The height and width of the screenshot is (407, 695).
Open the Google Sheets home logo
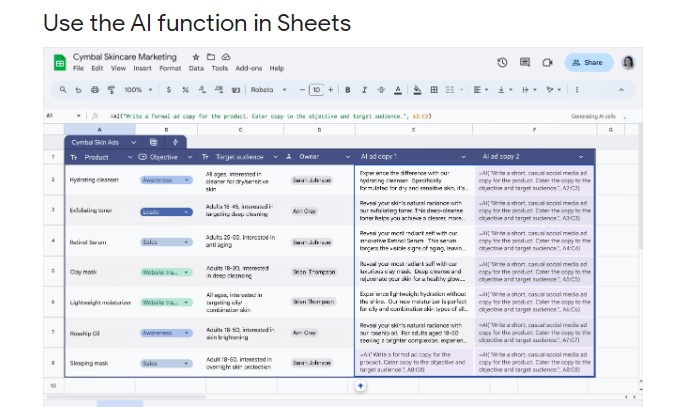pos(60,62)
